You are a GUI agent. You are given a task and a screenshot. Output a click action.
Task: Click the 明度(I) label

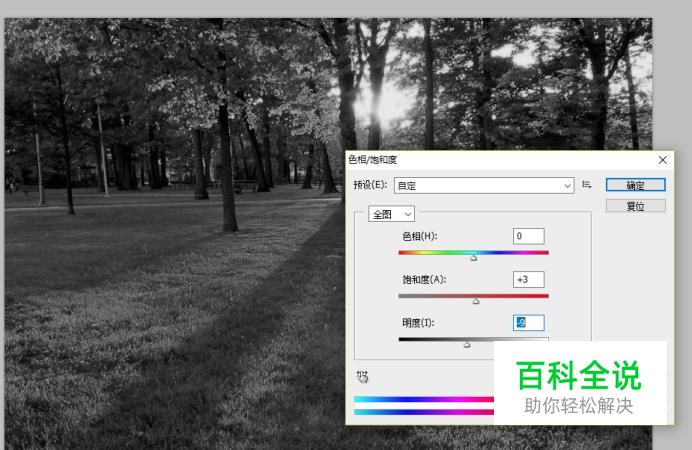[x=418, y=322]
